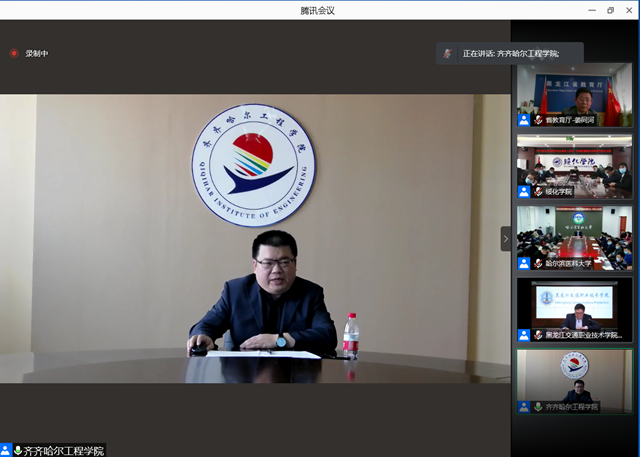640x457 pixels.
Task: Click the 齐齐哈尔工程学院 name label under main video
Action: click(64, 451)
